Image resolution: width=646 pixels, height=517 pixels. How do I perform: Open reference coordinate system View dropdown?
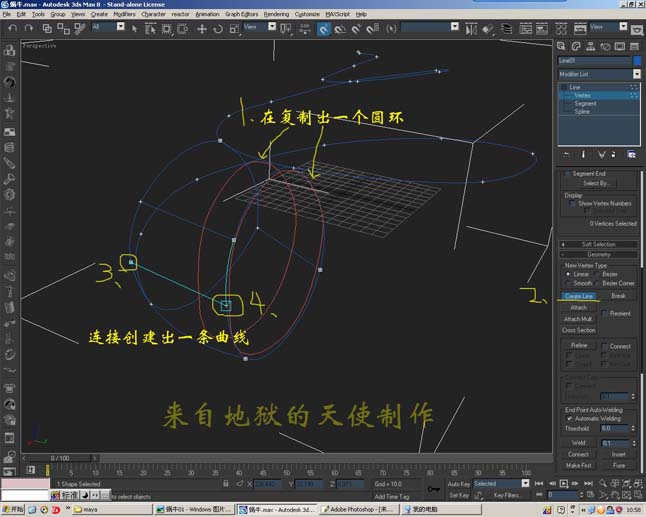coord(272,27)
